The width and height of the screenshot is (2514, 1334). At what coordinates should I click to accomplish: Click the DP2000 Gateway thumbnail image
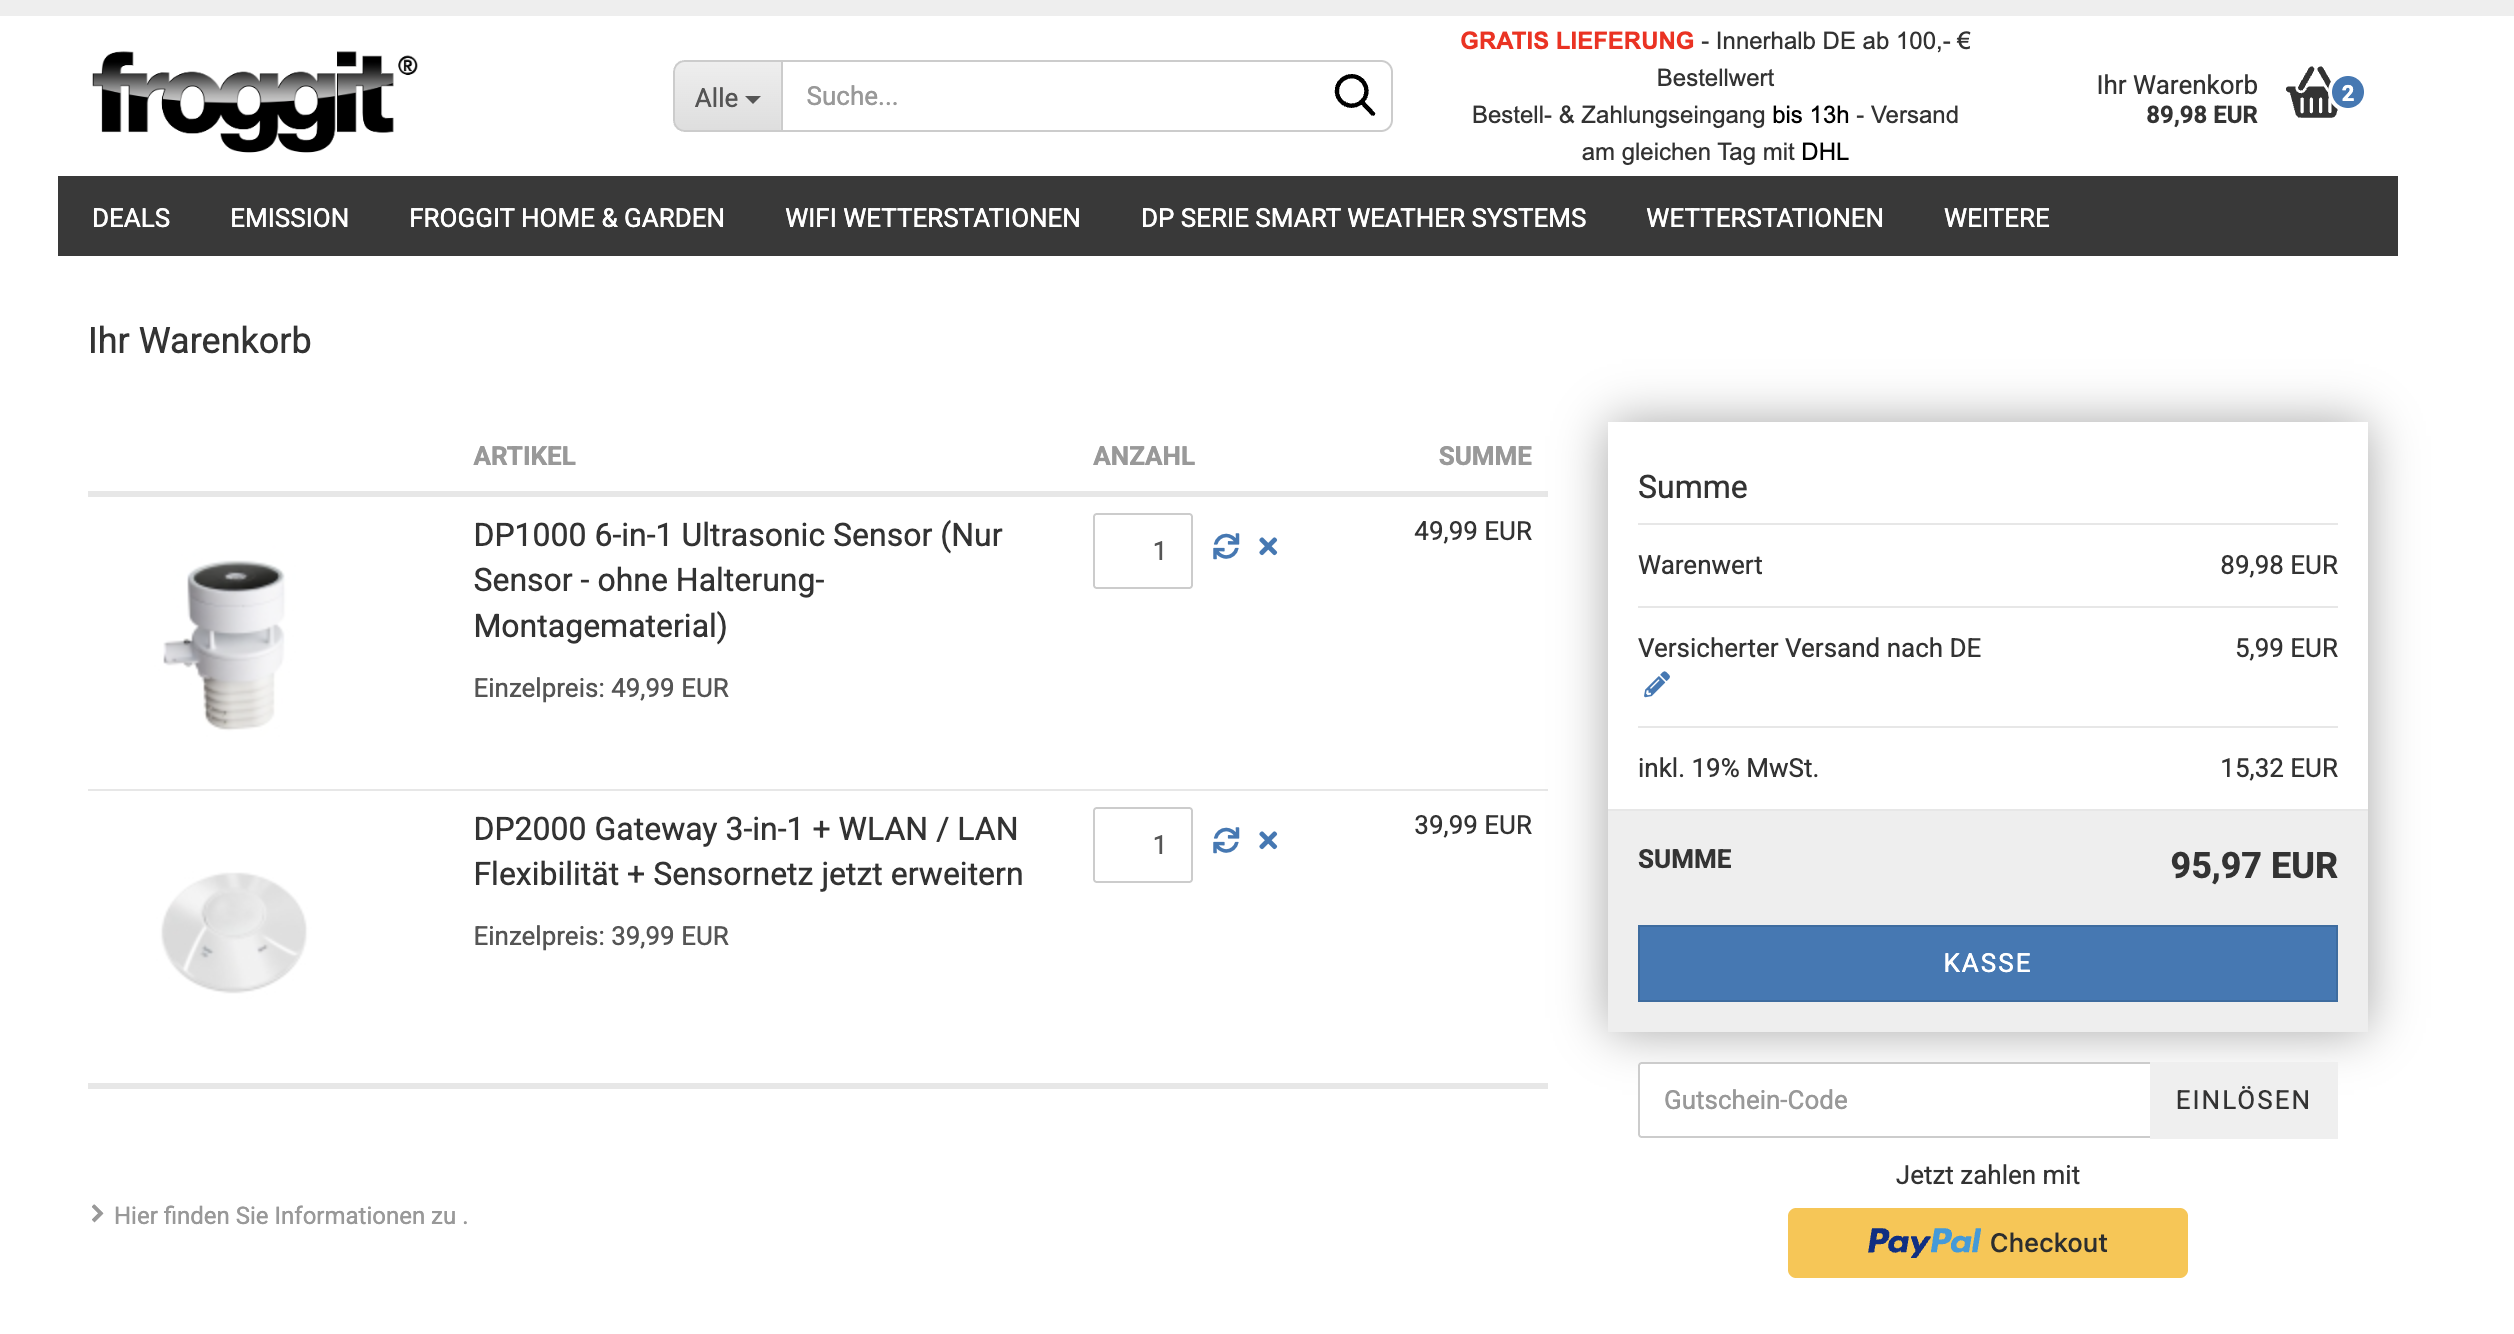point(233,932)
